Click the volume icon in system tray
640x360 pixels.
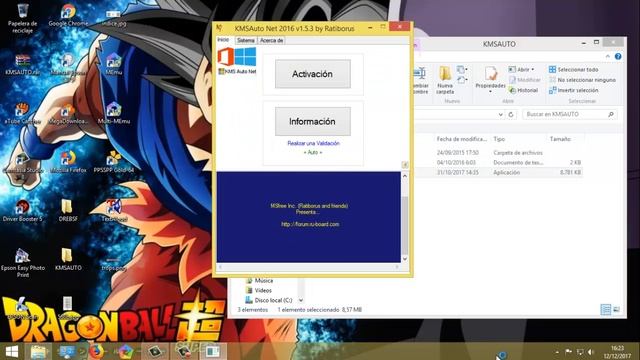[x=591, y=352]
